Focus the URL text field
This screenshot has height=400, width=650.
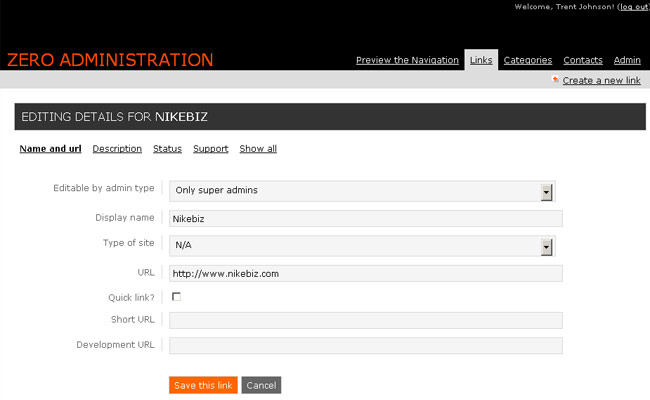365,273
